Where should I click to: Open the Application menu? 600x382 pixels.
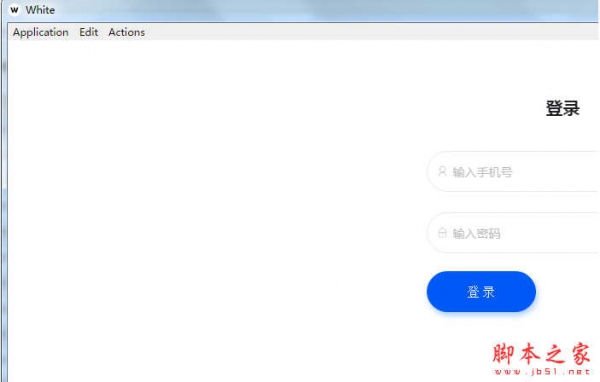(41, 33)
